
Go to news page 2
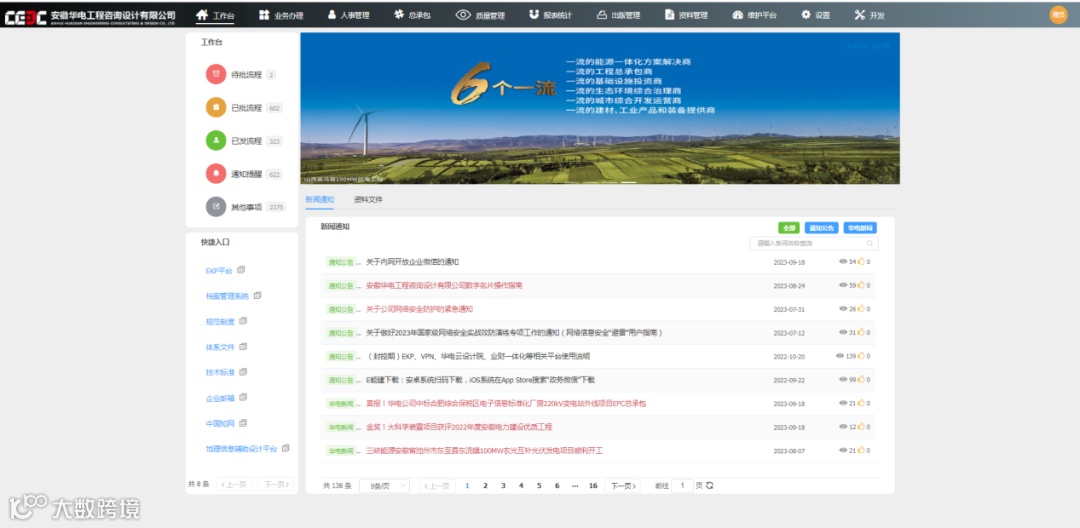click(485, 485)
